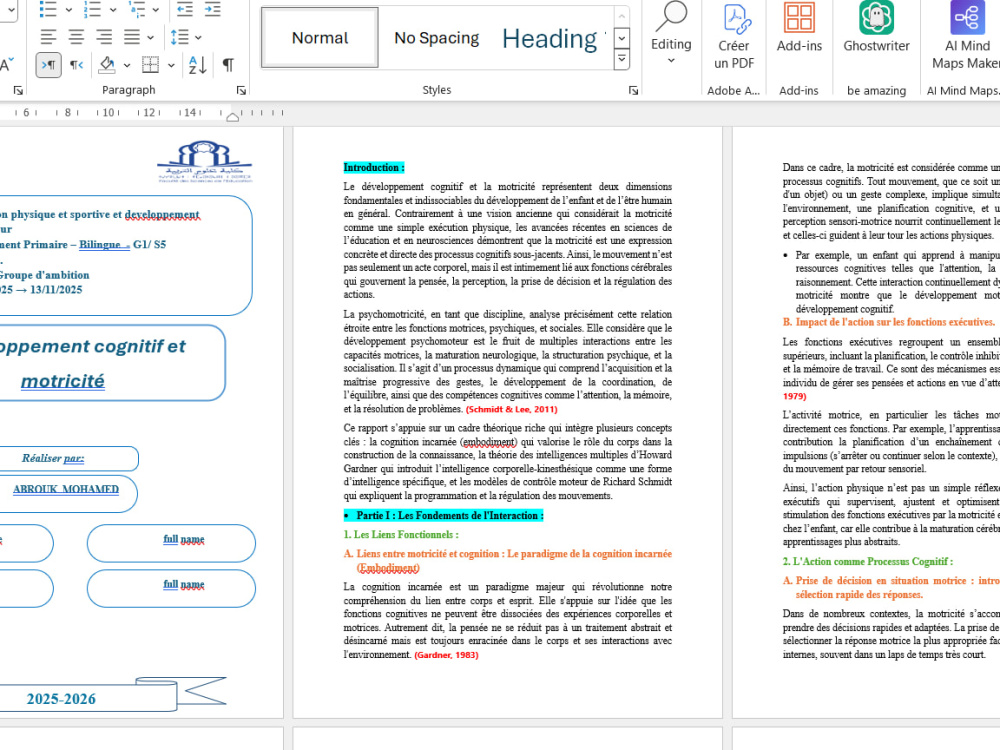1000x750 pixels.
Task: Center align the text
Action: [x=77, y=37]
